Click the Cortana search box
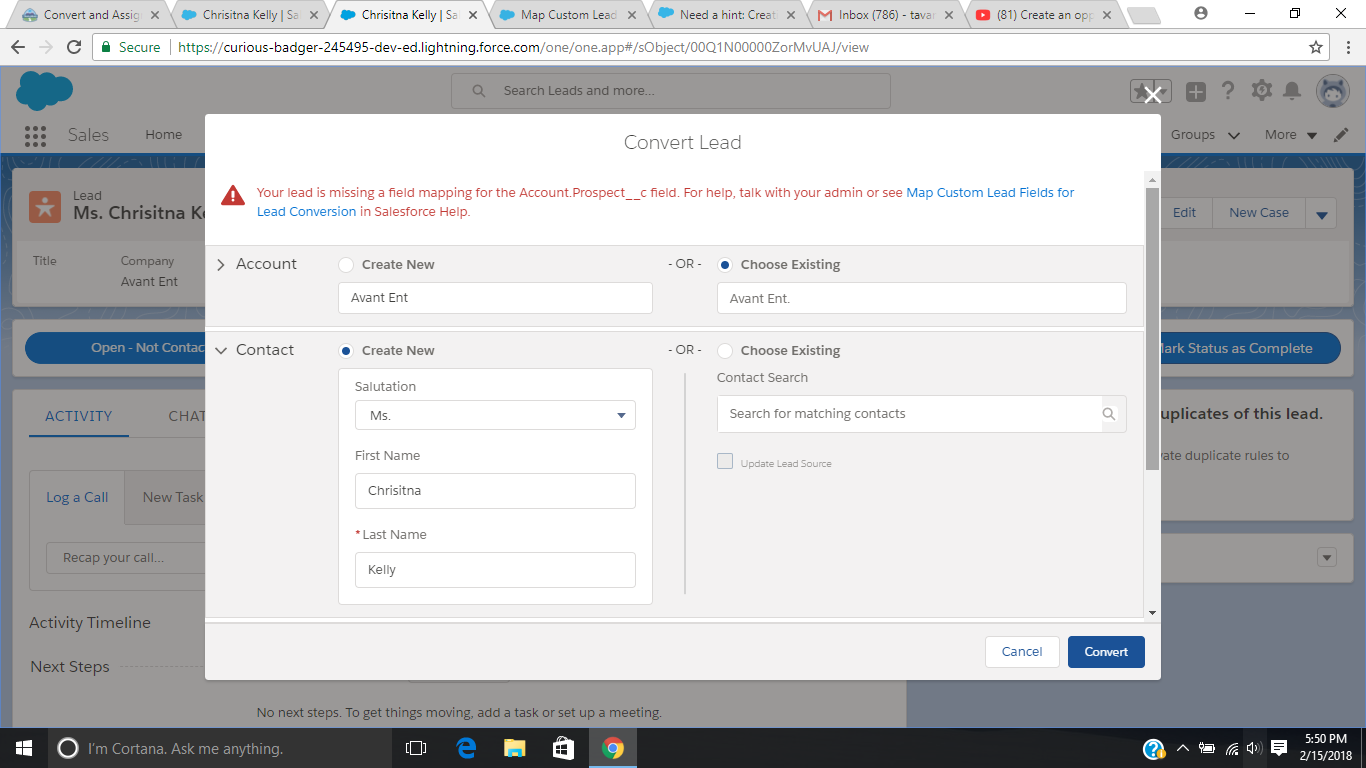This screenshot has height=768, width=1366. 220,748
